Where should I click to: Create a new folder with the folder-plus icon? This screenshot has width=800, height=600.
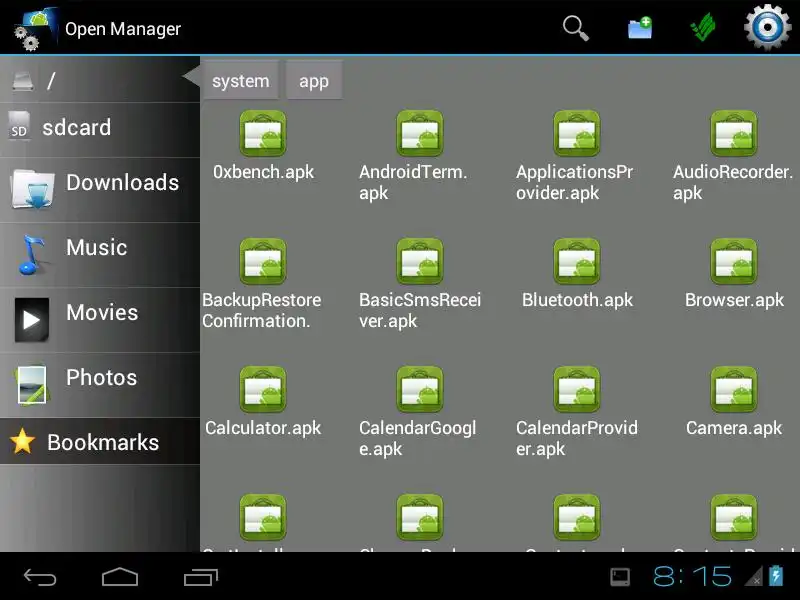point(640,28)
